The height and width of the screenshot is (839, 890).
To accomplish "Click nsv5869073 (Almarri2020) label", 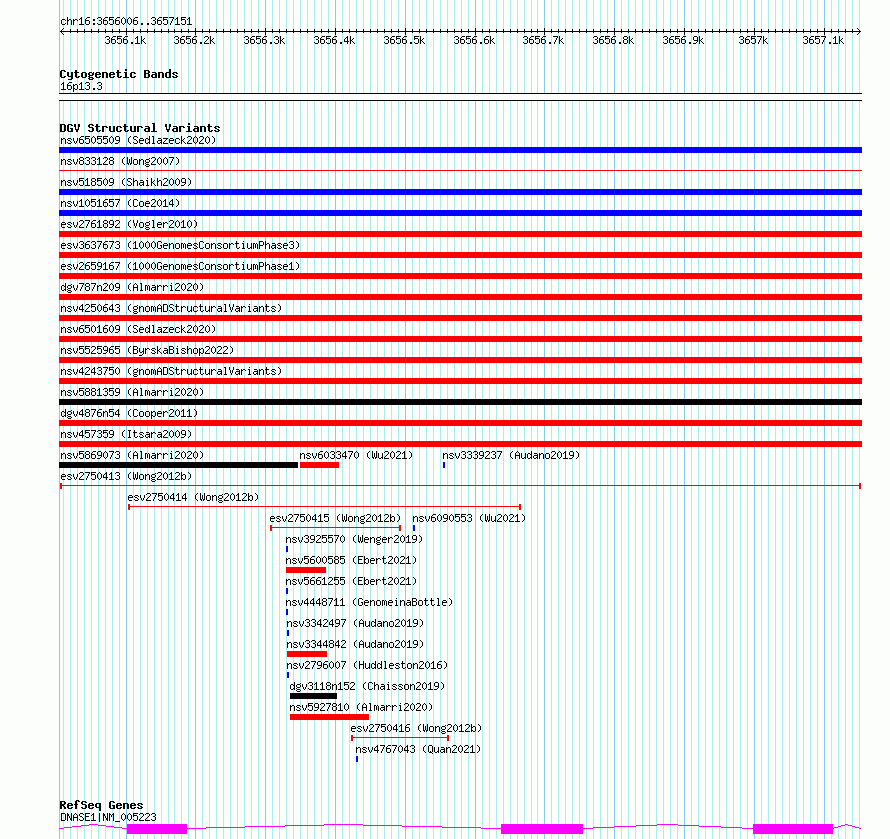I will click(132, 455).
